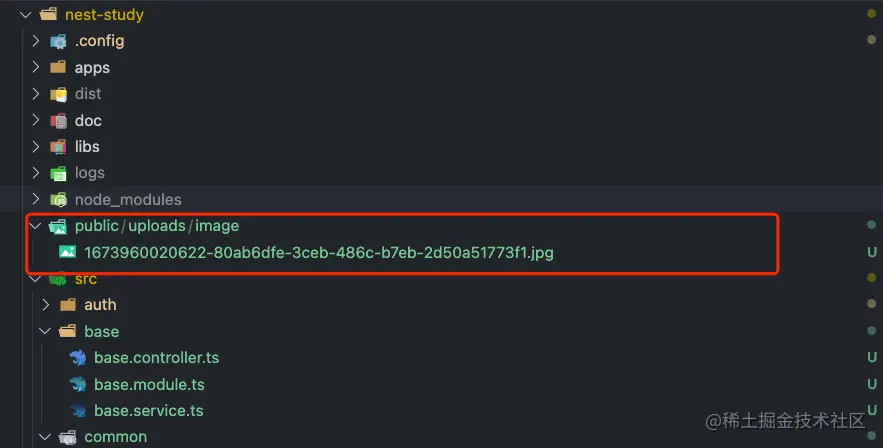The width and height of the screenshot is (883, 448).
Task: Click the libs folder icon
Action: pos(58,147)
